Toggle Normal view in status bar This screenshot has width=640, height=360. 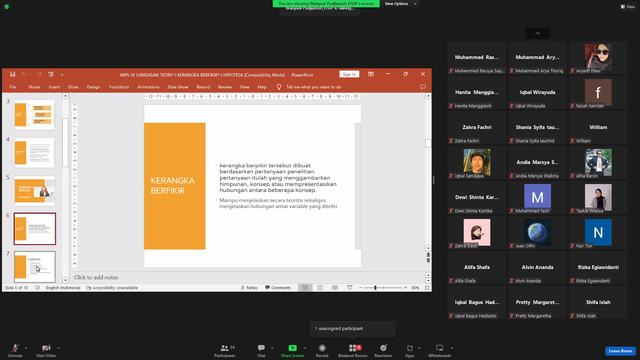305,288
